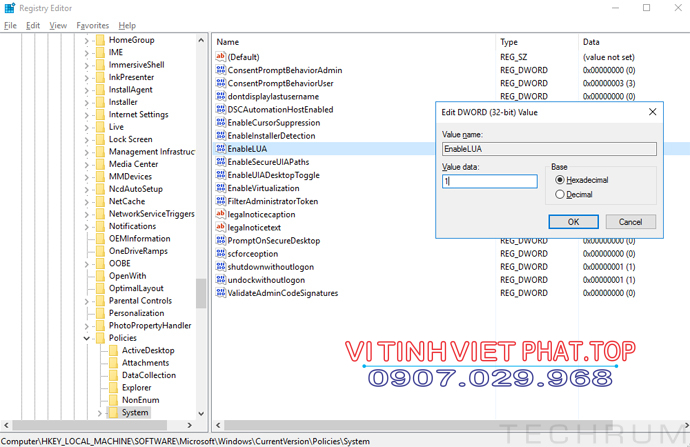690x447 pixels.
Task: Click the Registry Editor app icon in title bar
Action: click(9, 8)
